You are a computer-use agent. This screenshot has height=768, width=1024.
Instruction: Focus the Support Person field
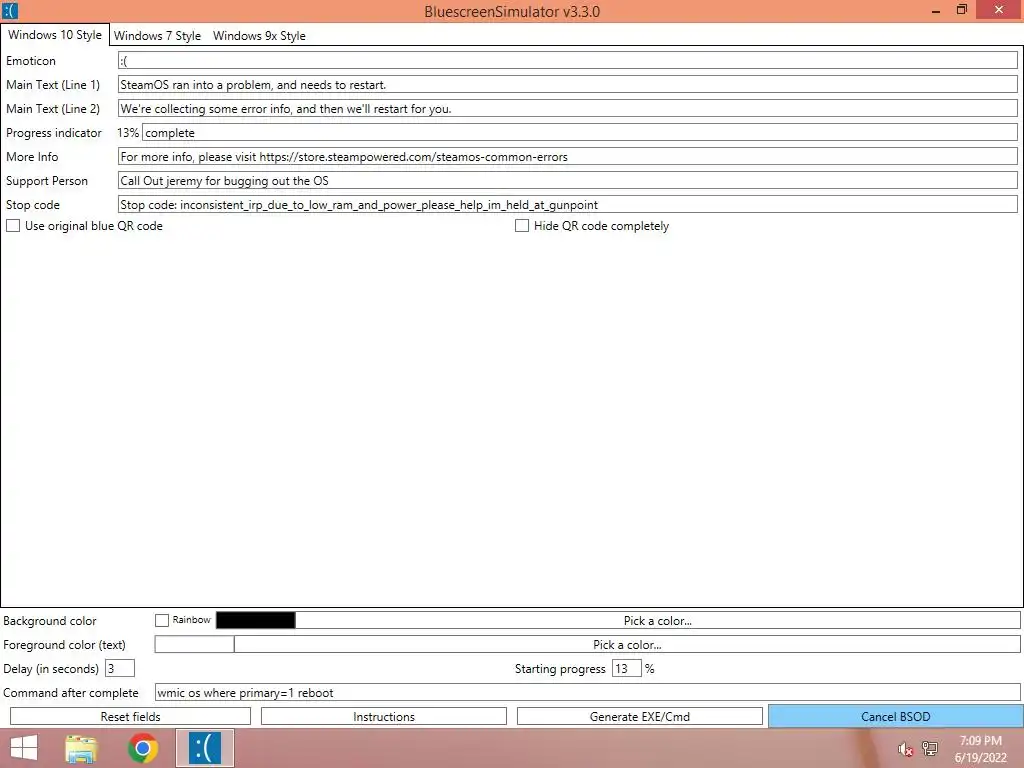tap(568, 181)
